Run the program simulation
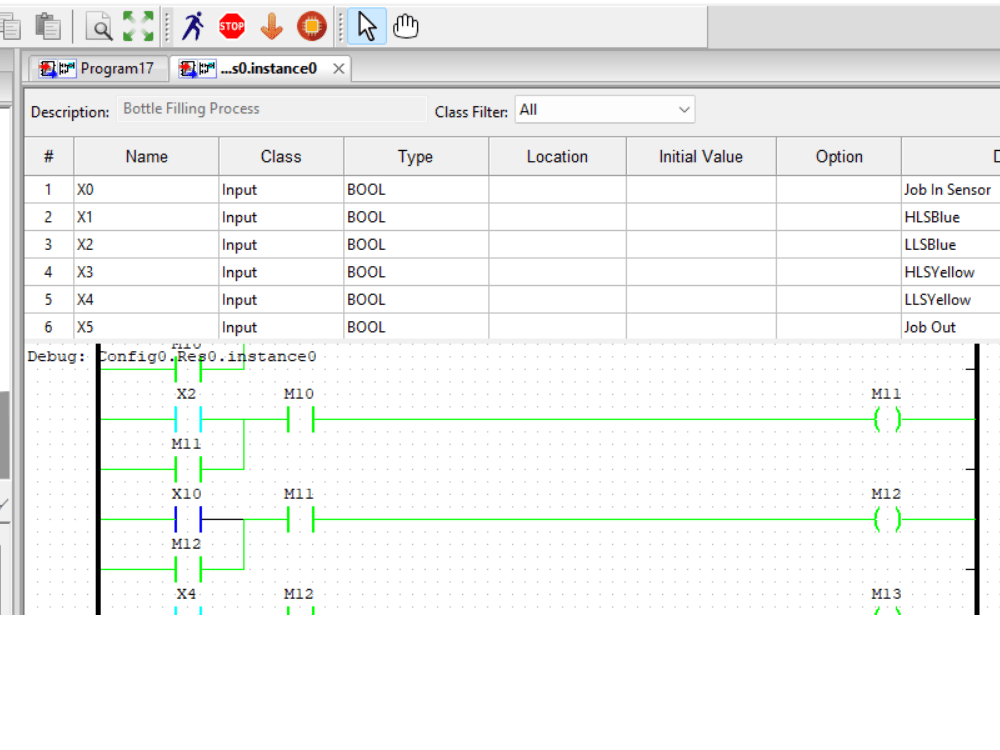Viewport: 1000px width, 750px height. [192, 26]
